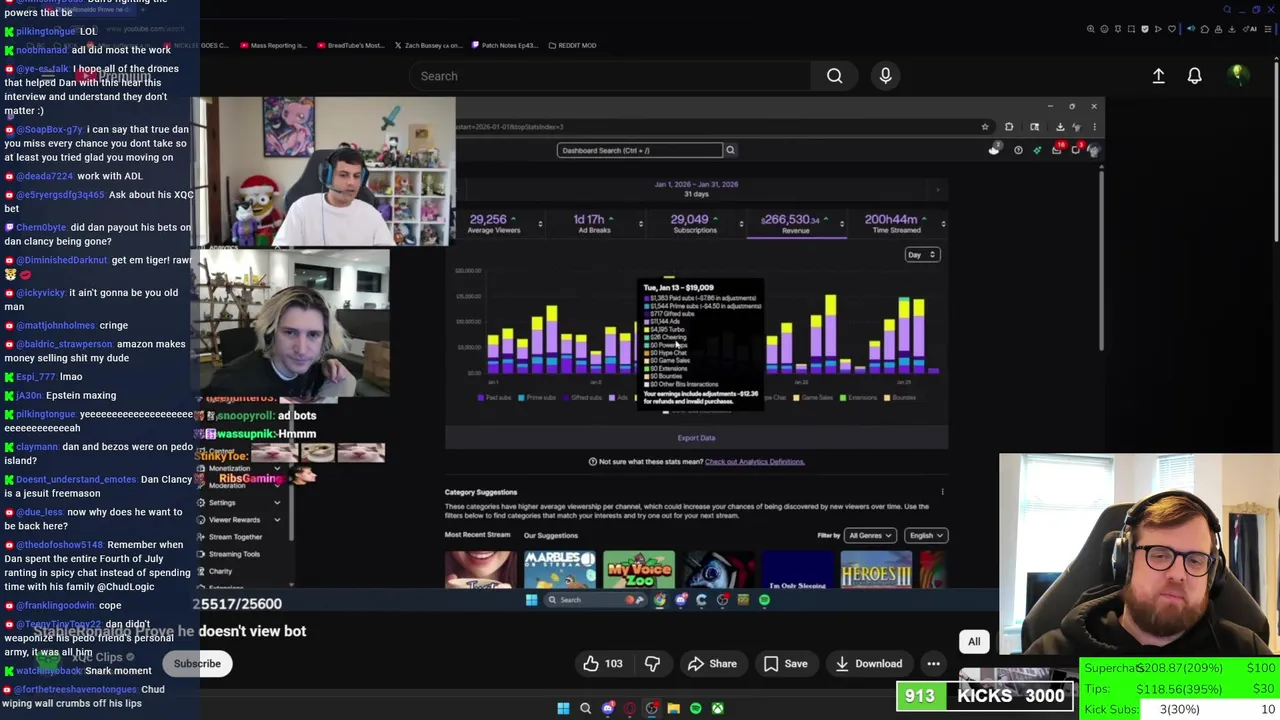Open Twitch dashboard profile avatar
Image resolution: width=1280 pixels, height=720 pixels.
[x=1094, y=150]
